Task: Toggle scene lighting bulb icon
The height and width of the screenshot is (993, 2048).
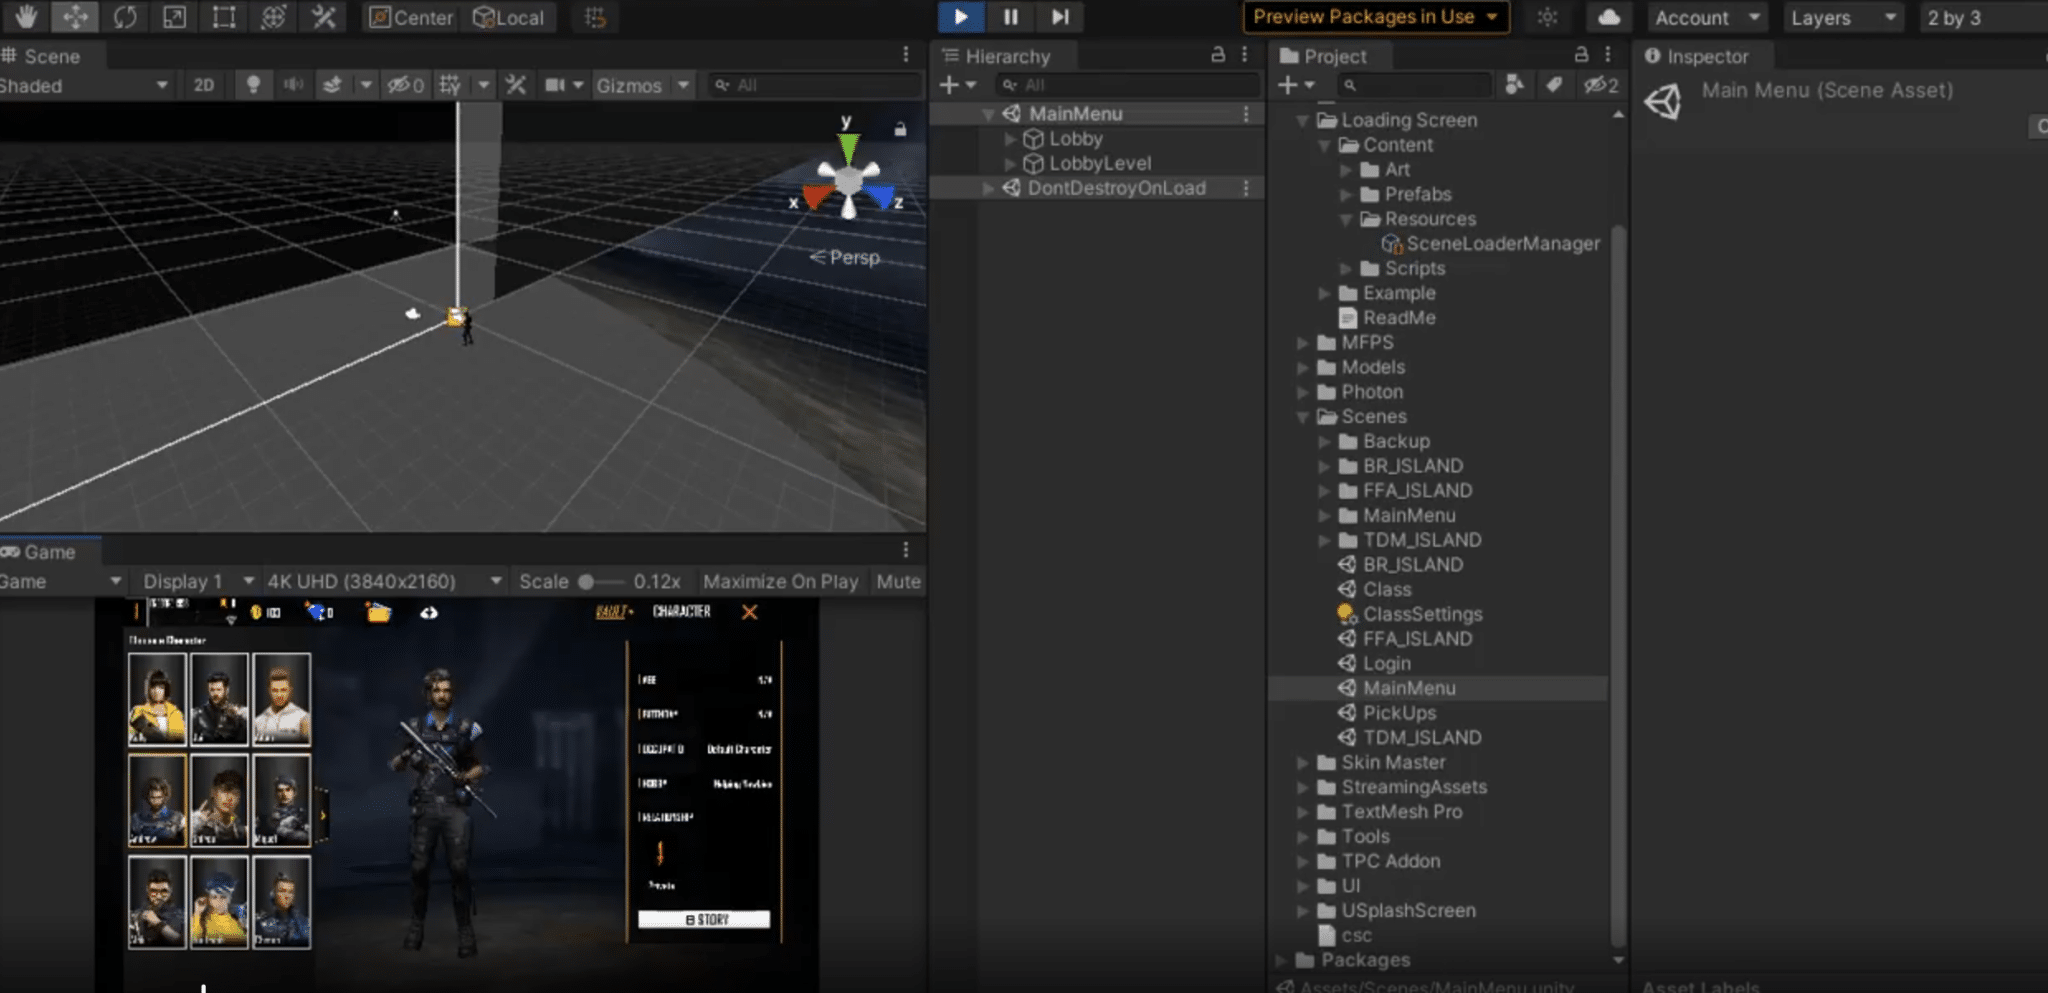Action: click(253, 85)
